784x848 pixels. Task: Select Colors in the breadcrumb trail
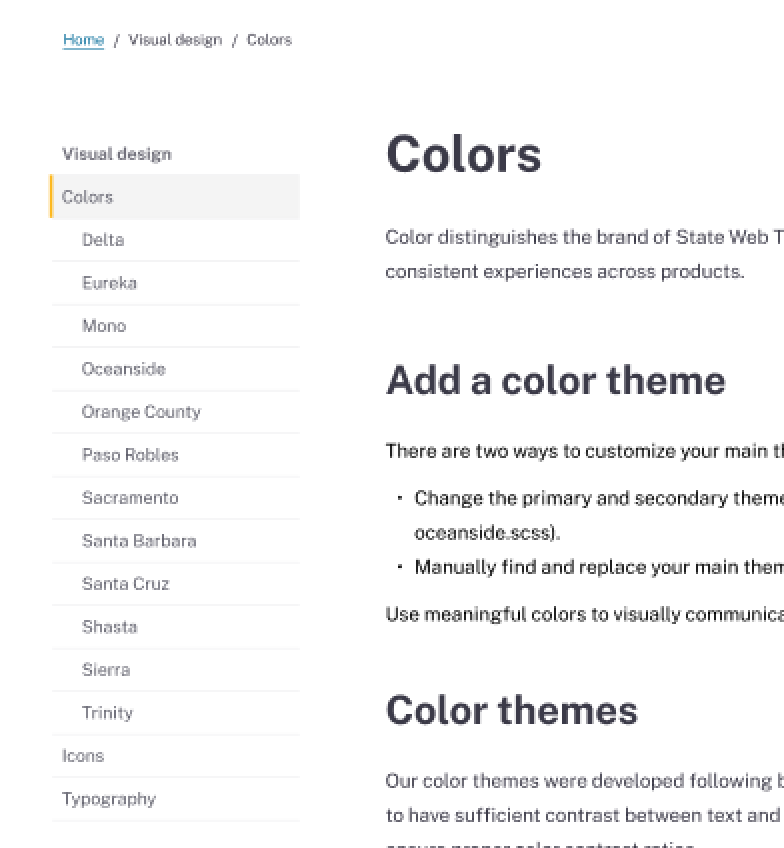coord(269,39)
